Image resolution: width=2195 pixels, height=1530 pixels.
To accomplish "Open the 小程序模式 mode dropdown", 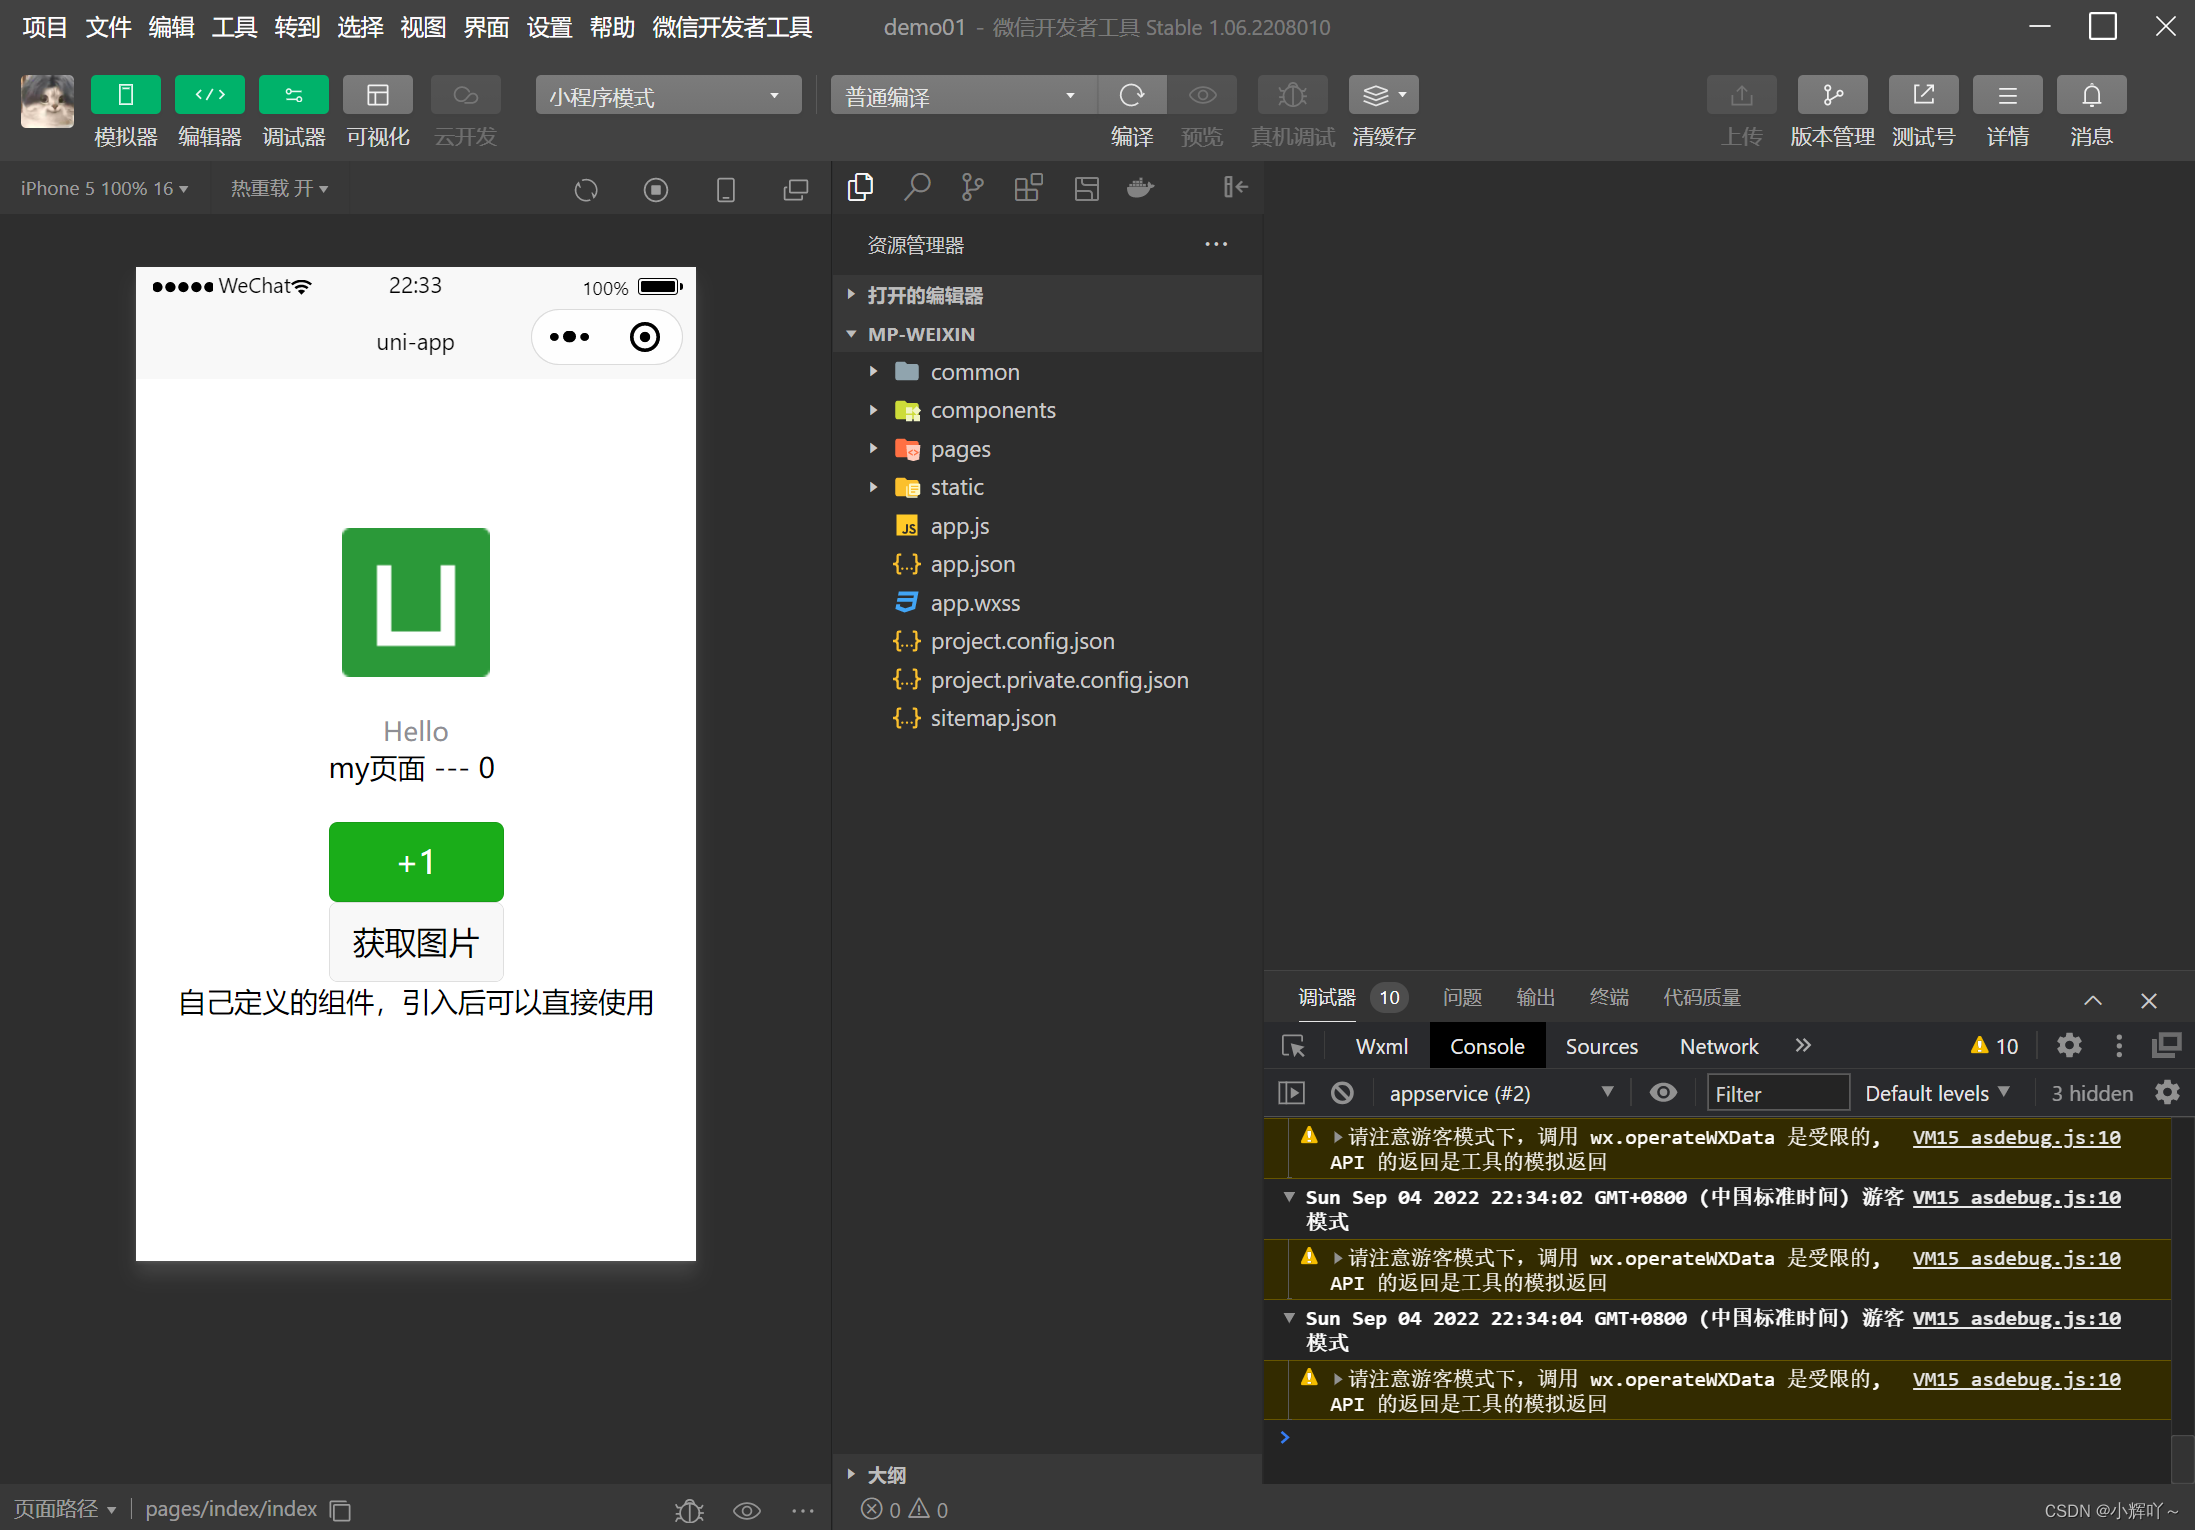I will 668,95.
